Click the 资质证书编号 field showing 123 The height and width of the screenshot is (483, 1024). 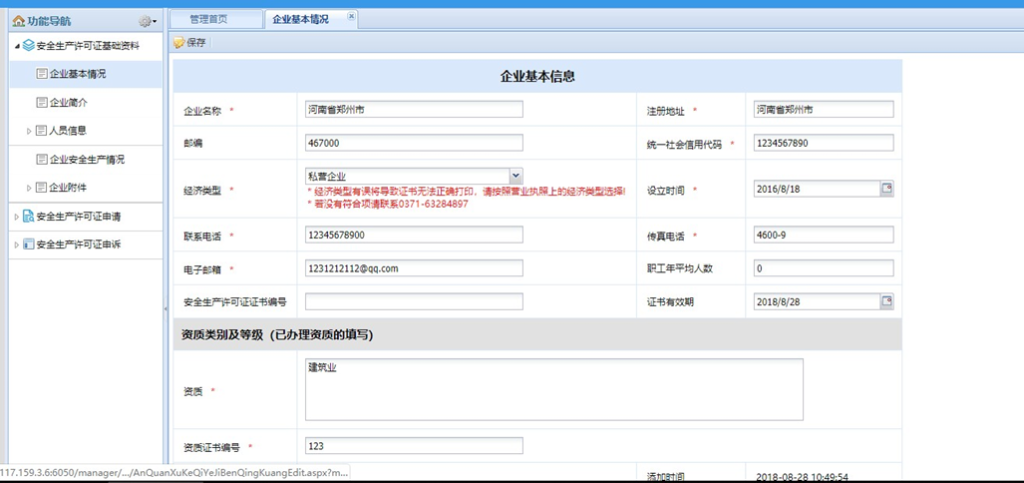coord(414,446)
